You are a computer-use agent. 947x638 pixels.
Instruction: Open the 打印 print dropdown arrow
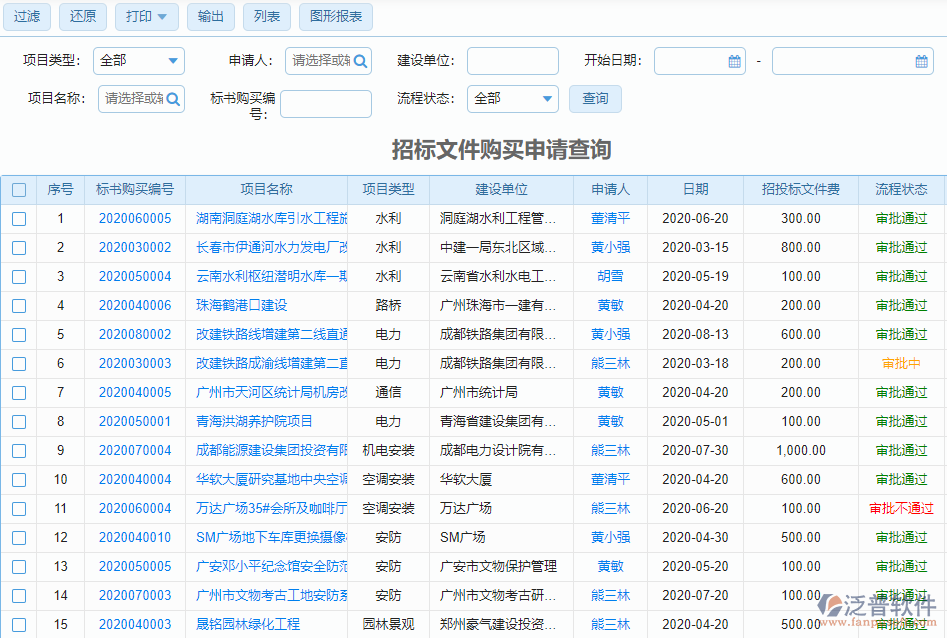163,17
